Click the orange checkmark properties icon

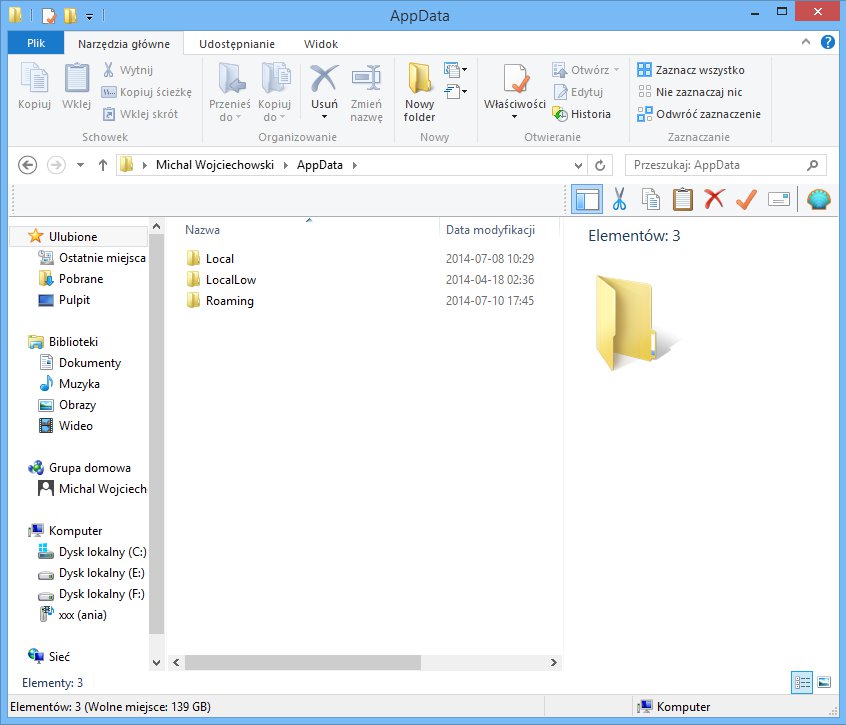[746, 199]
